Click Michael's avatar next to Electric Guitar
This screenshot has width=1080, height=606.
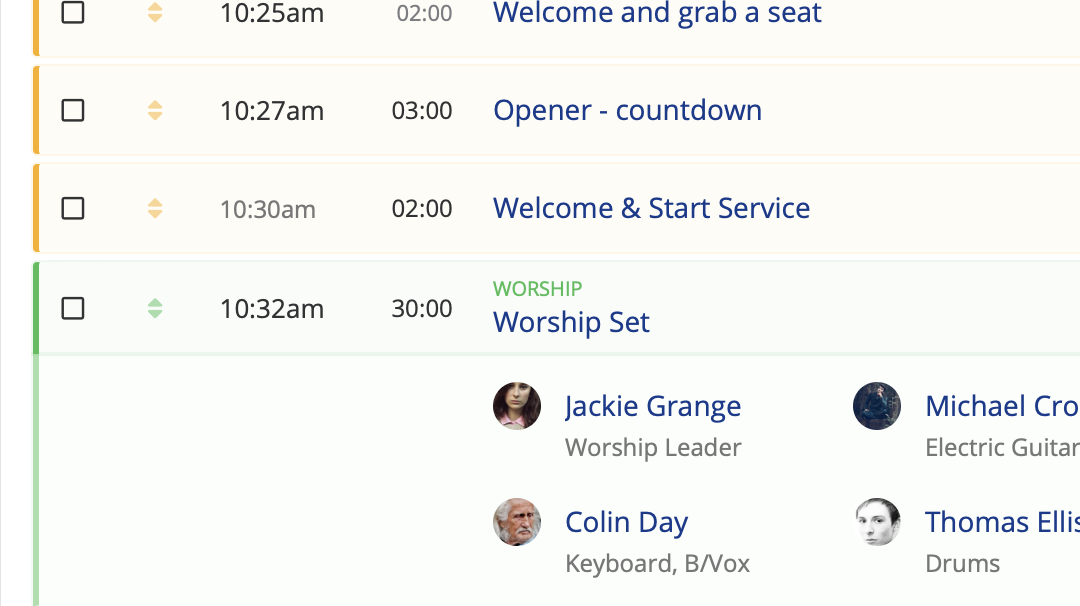pyautogui.click(x=877, y=406)
